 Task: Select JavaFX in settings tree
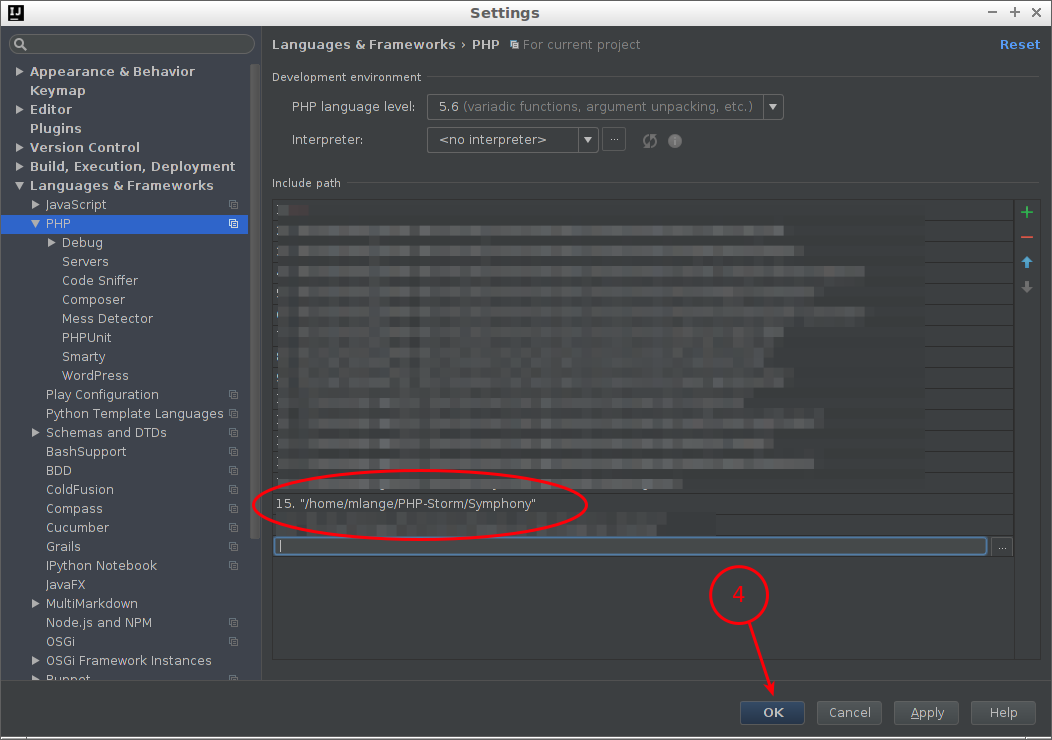tap(66, 584)
